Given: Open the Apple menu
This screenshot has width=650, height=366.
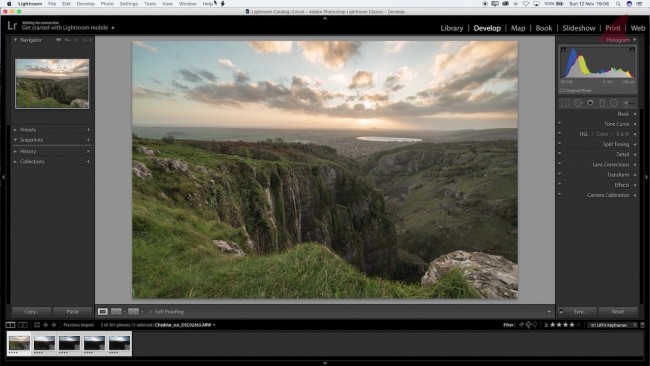Looking at the screenshot, I should [9, 4].
